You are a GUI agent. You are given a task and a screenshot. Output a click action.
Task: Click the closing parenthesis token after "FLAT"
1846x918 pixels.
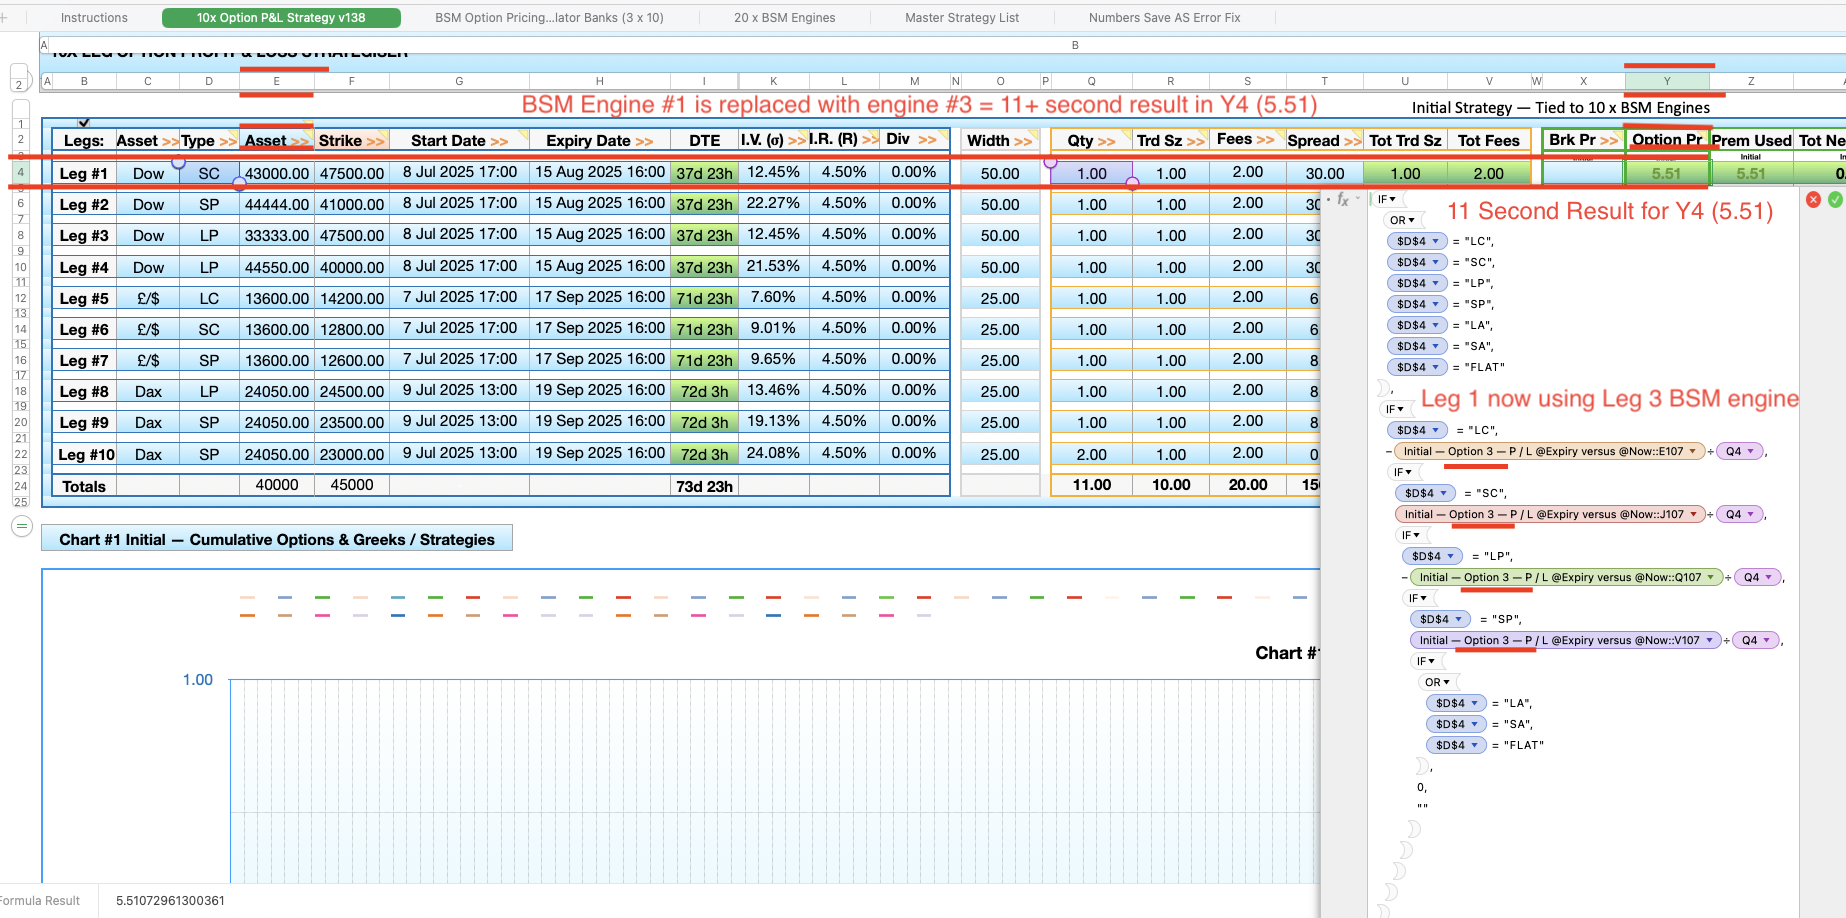coord(1384,387)
